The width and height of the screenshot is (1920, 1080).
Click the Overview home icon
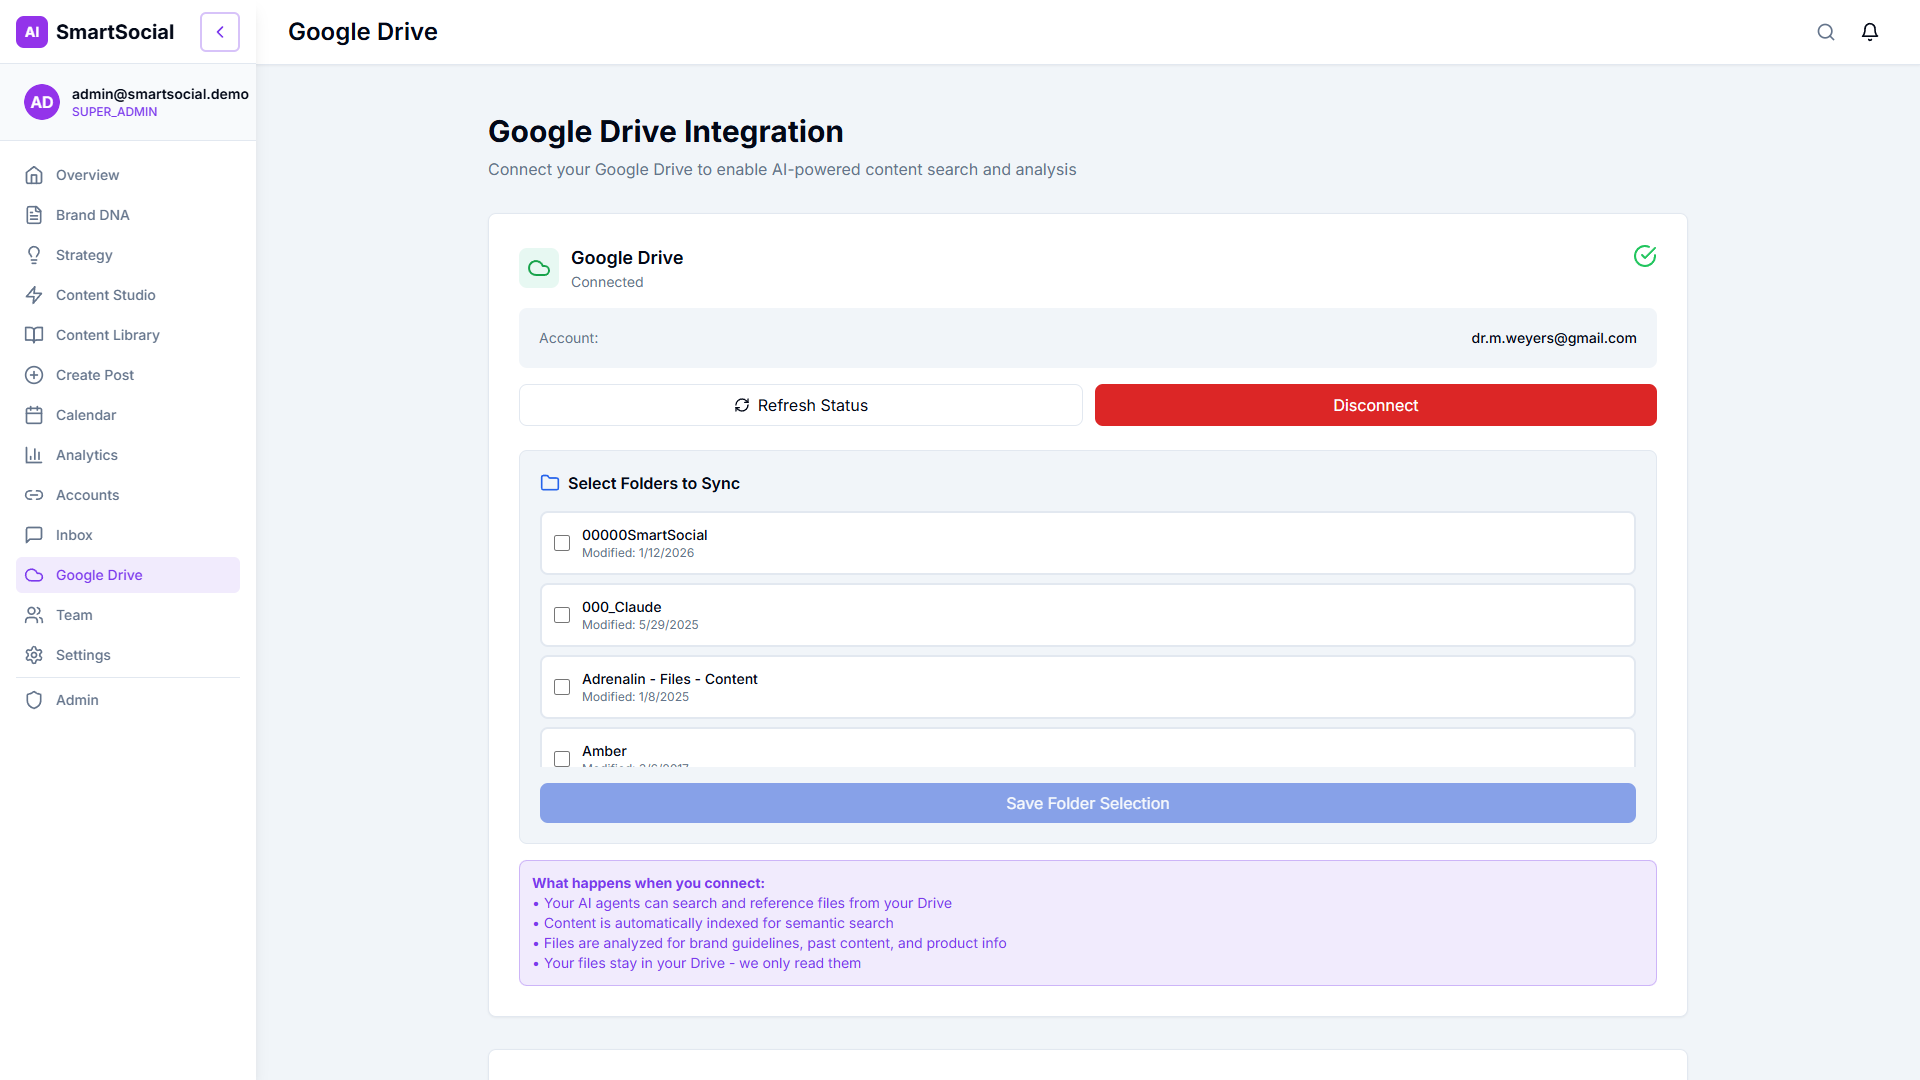click(34, 175)
